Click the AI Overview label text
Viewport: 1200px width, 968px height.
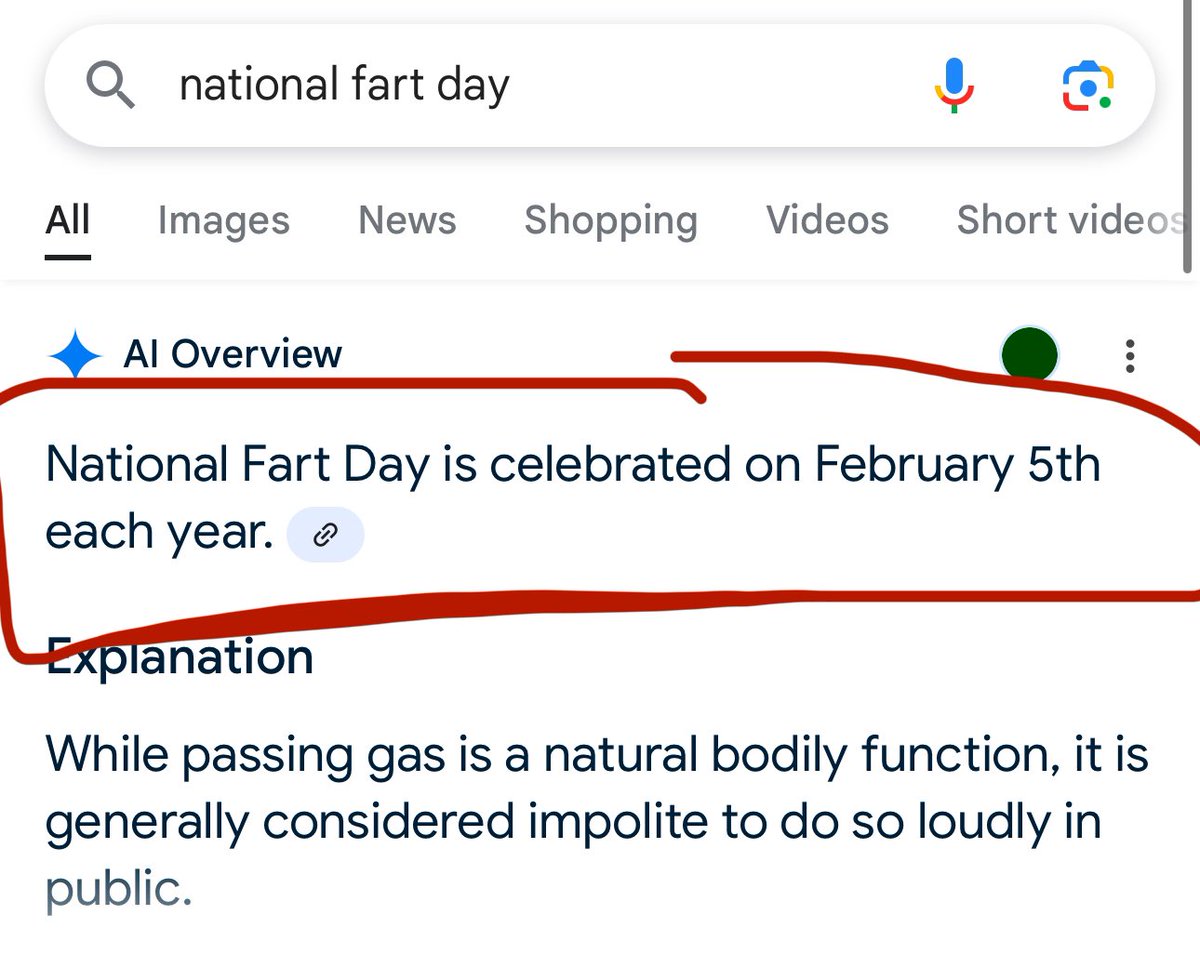232,354
